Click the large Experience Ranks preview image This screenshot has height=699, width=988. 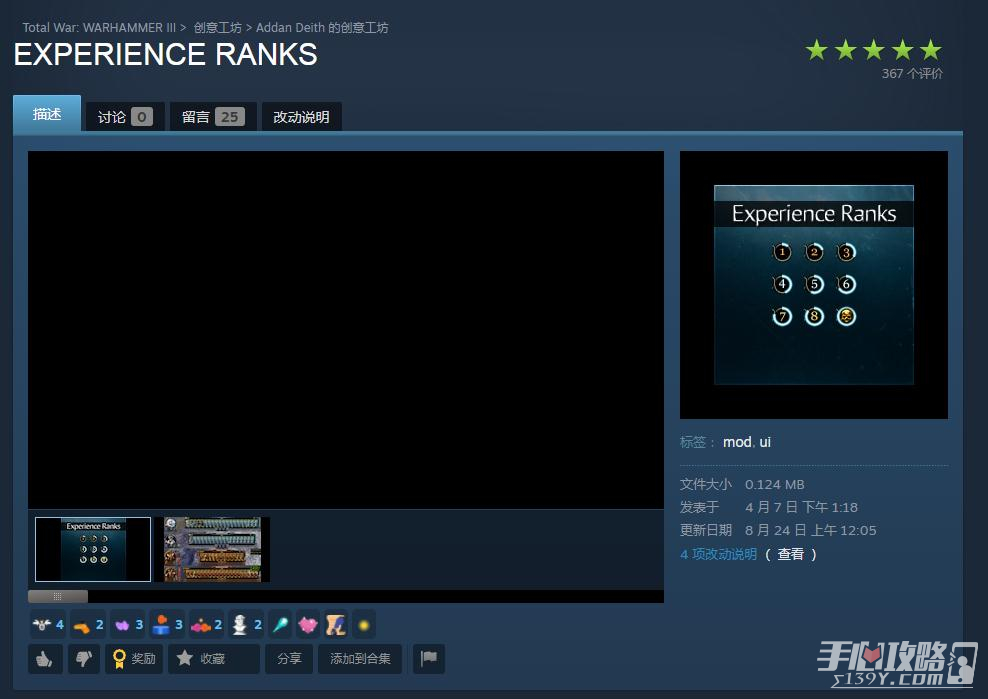point(813,284)
